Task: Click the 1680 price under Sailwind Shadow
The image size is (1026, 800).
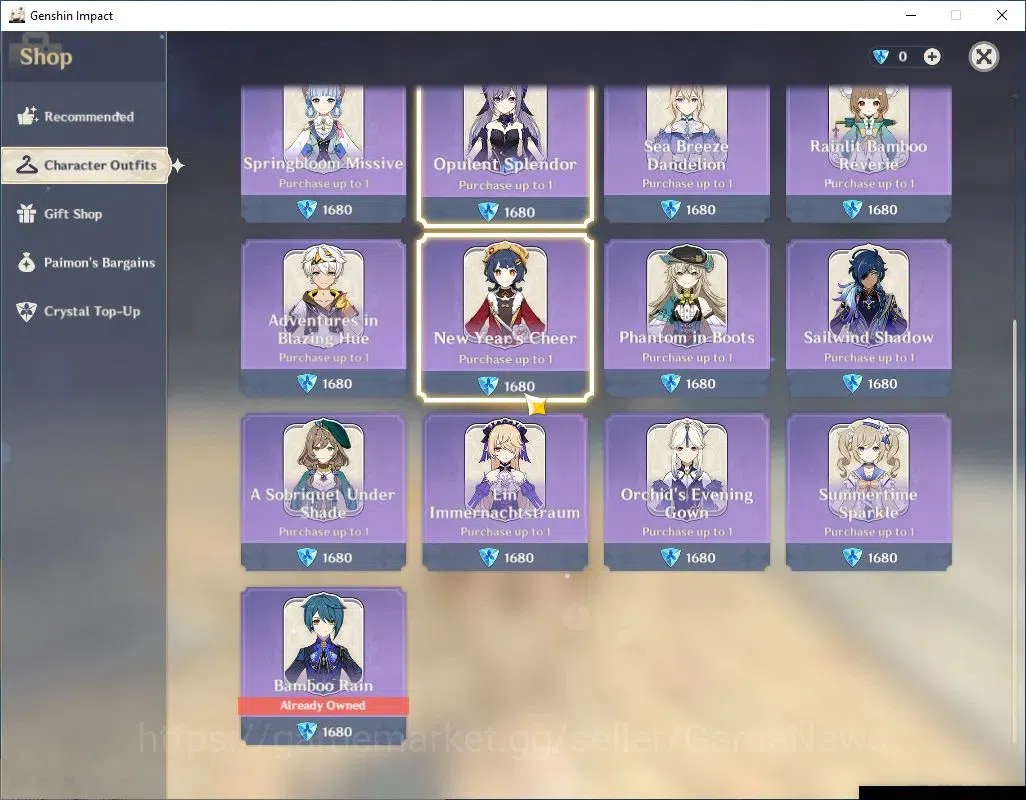Action: click(x=882, y=384)
